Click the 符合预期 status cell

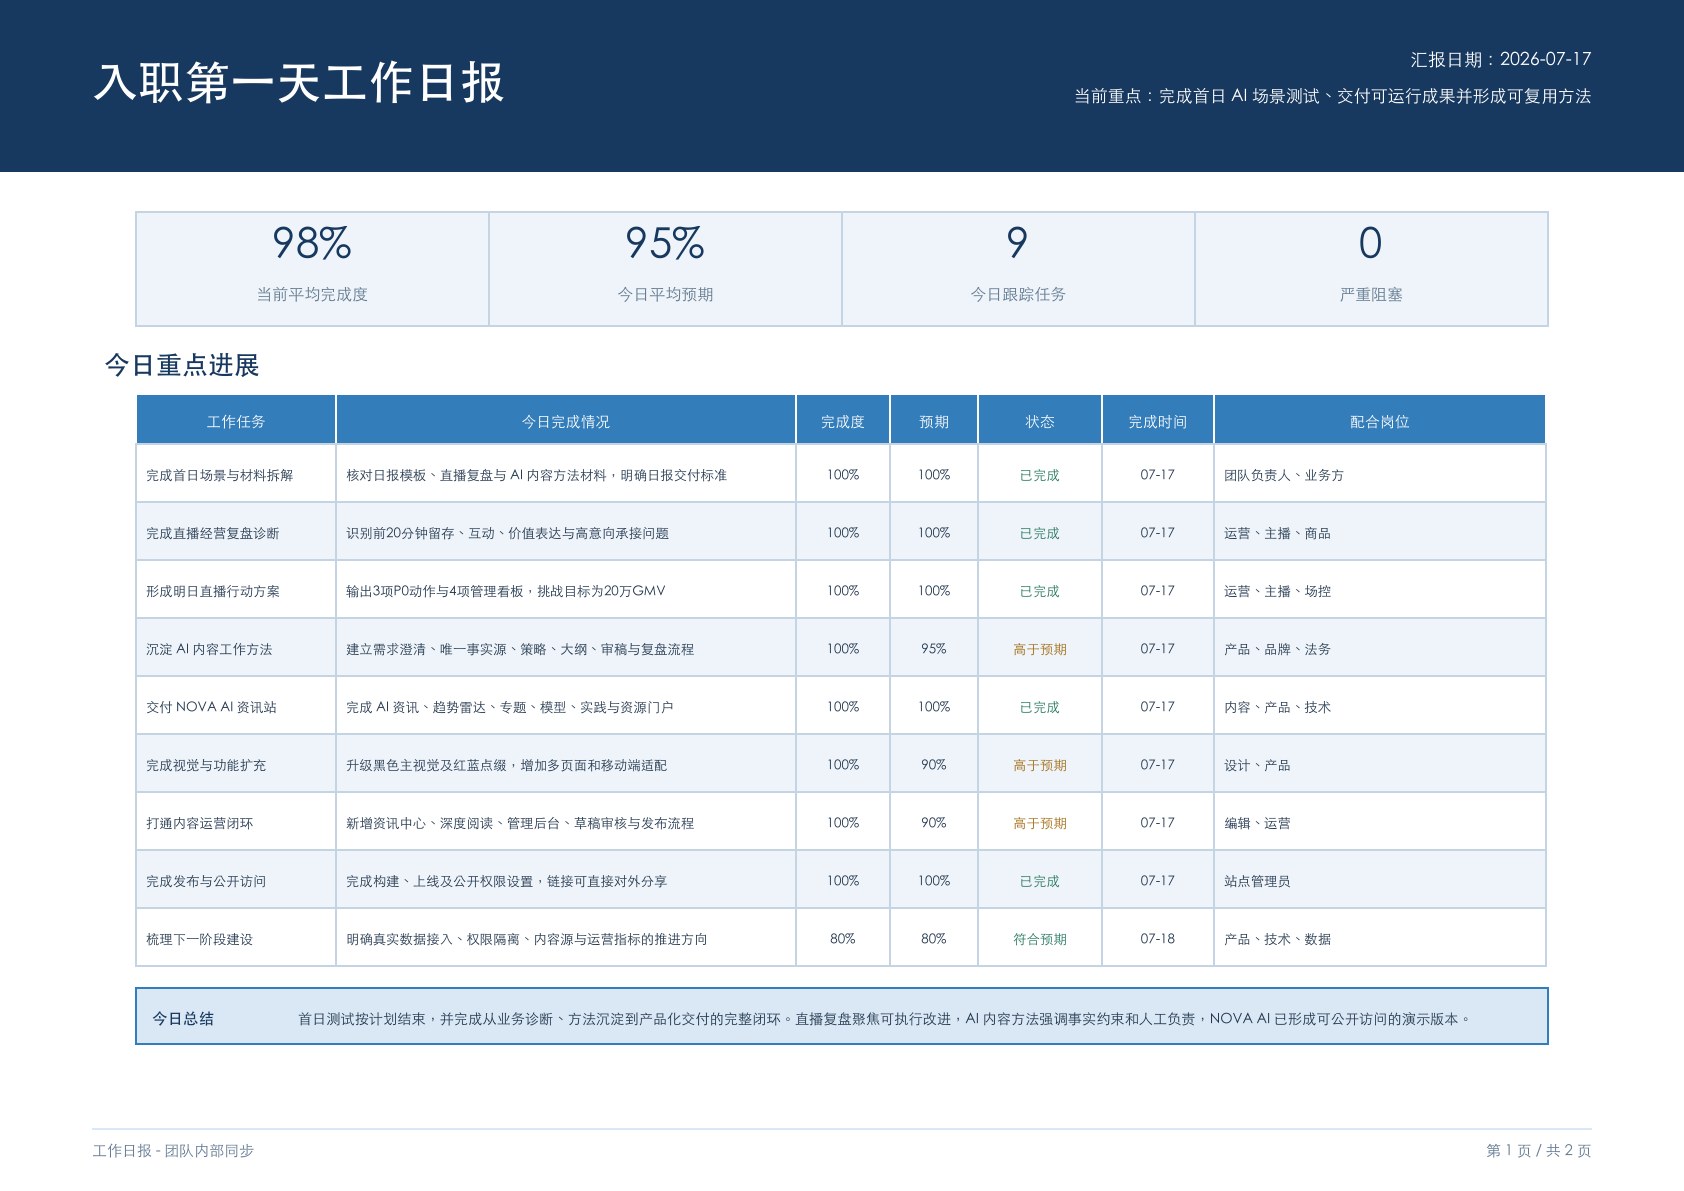tap(1040, 938)
